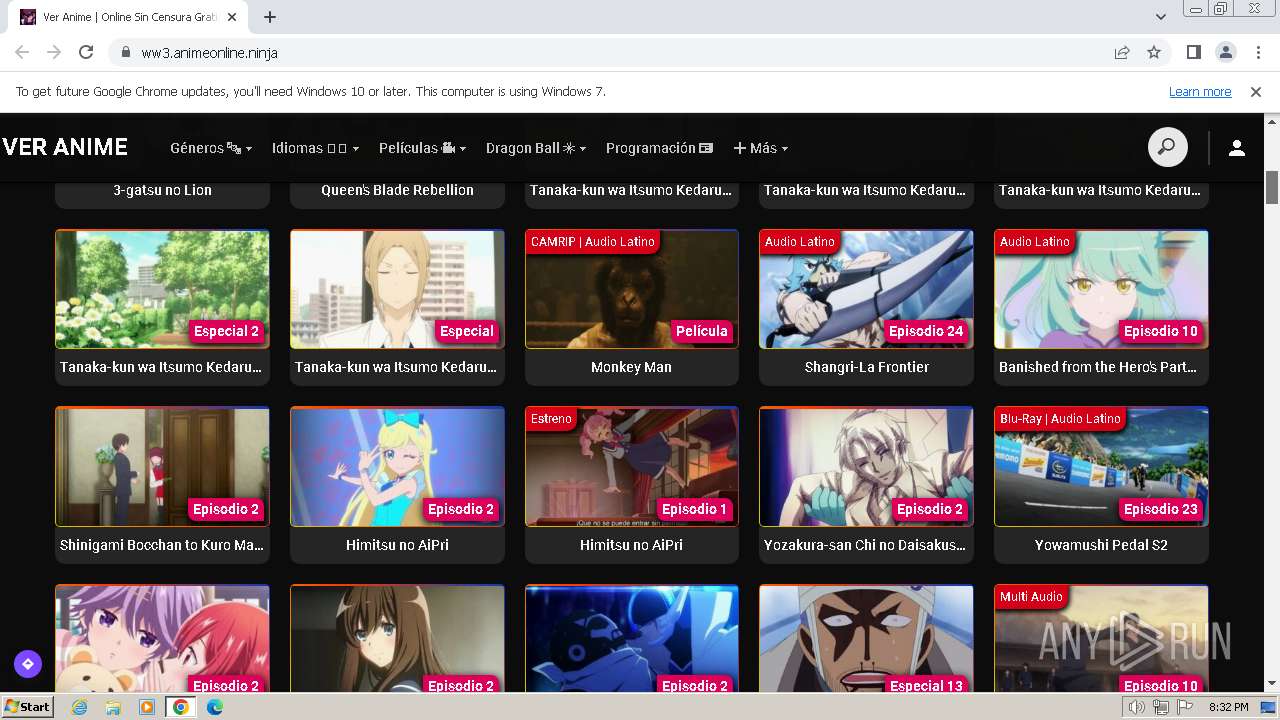The image size is (1280, 720).
Task: Bookmark this page with the star icon
Action: pyautogui.click(x=1154, y=52)
